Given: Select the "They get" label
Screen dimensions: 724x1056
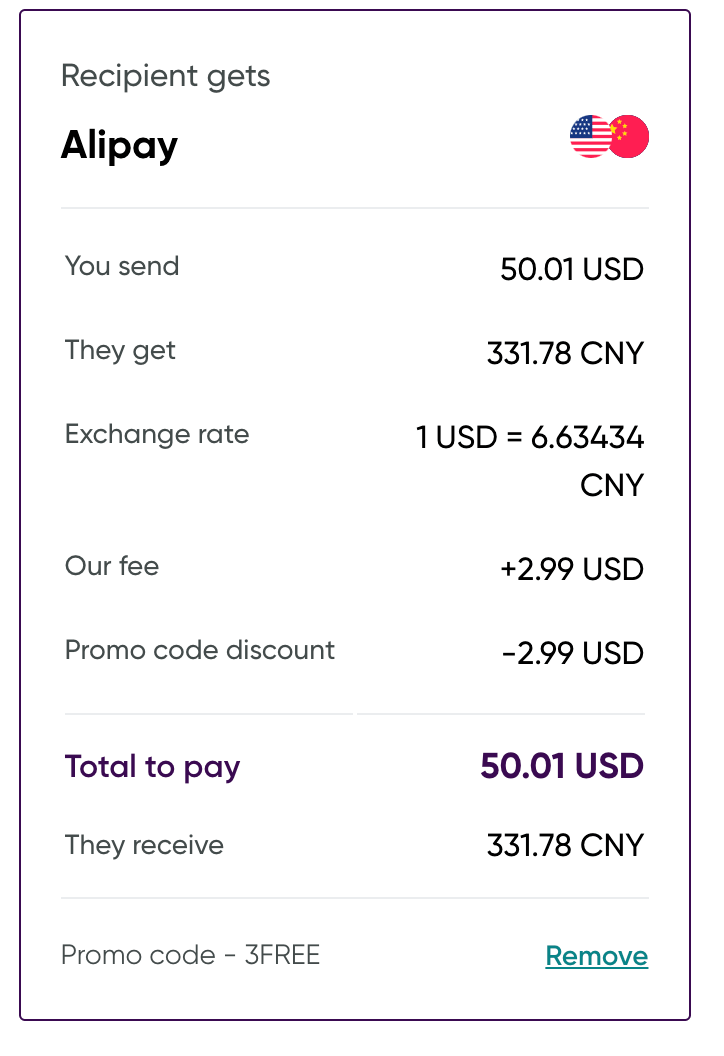Looking at the screenshot, I should [120, 350].
